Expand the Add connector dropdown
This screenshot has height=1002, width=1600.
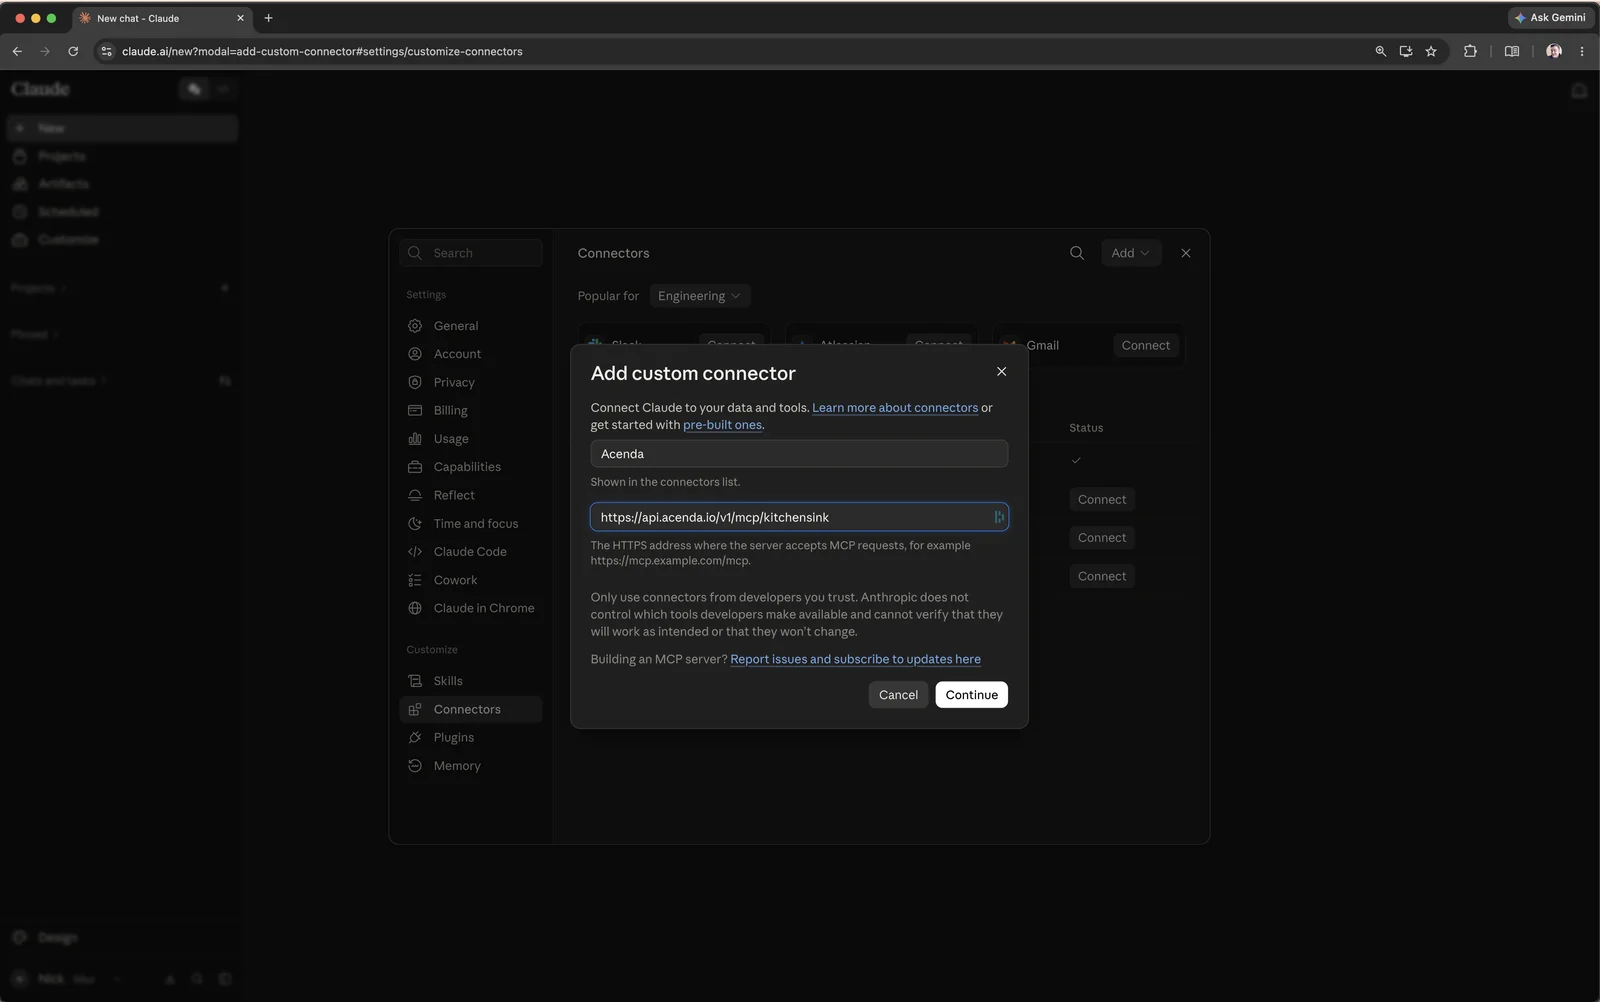(1130, 253)
